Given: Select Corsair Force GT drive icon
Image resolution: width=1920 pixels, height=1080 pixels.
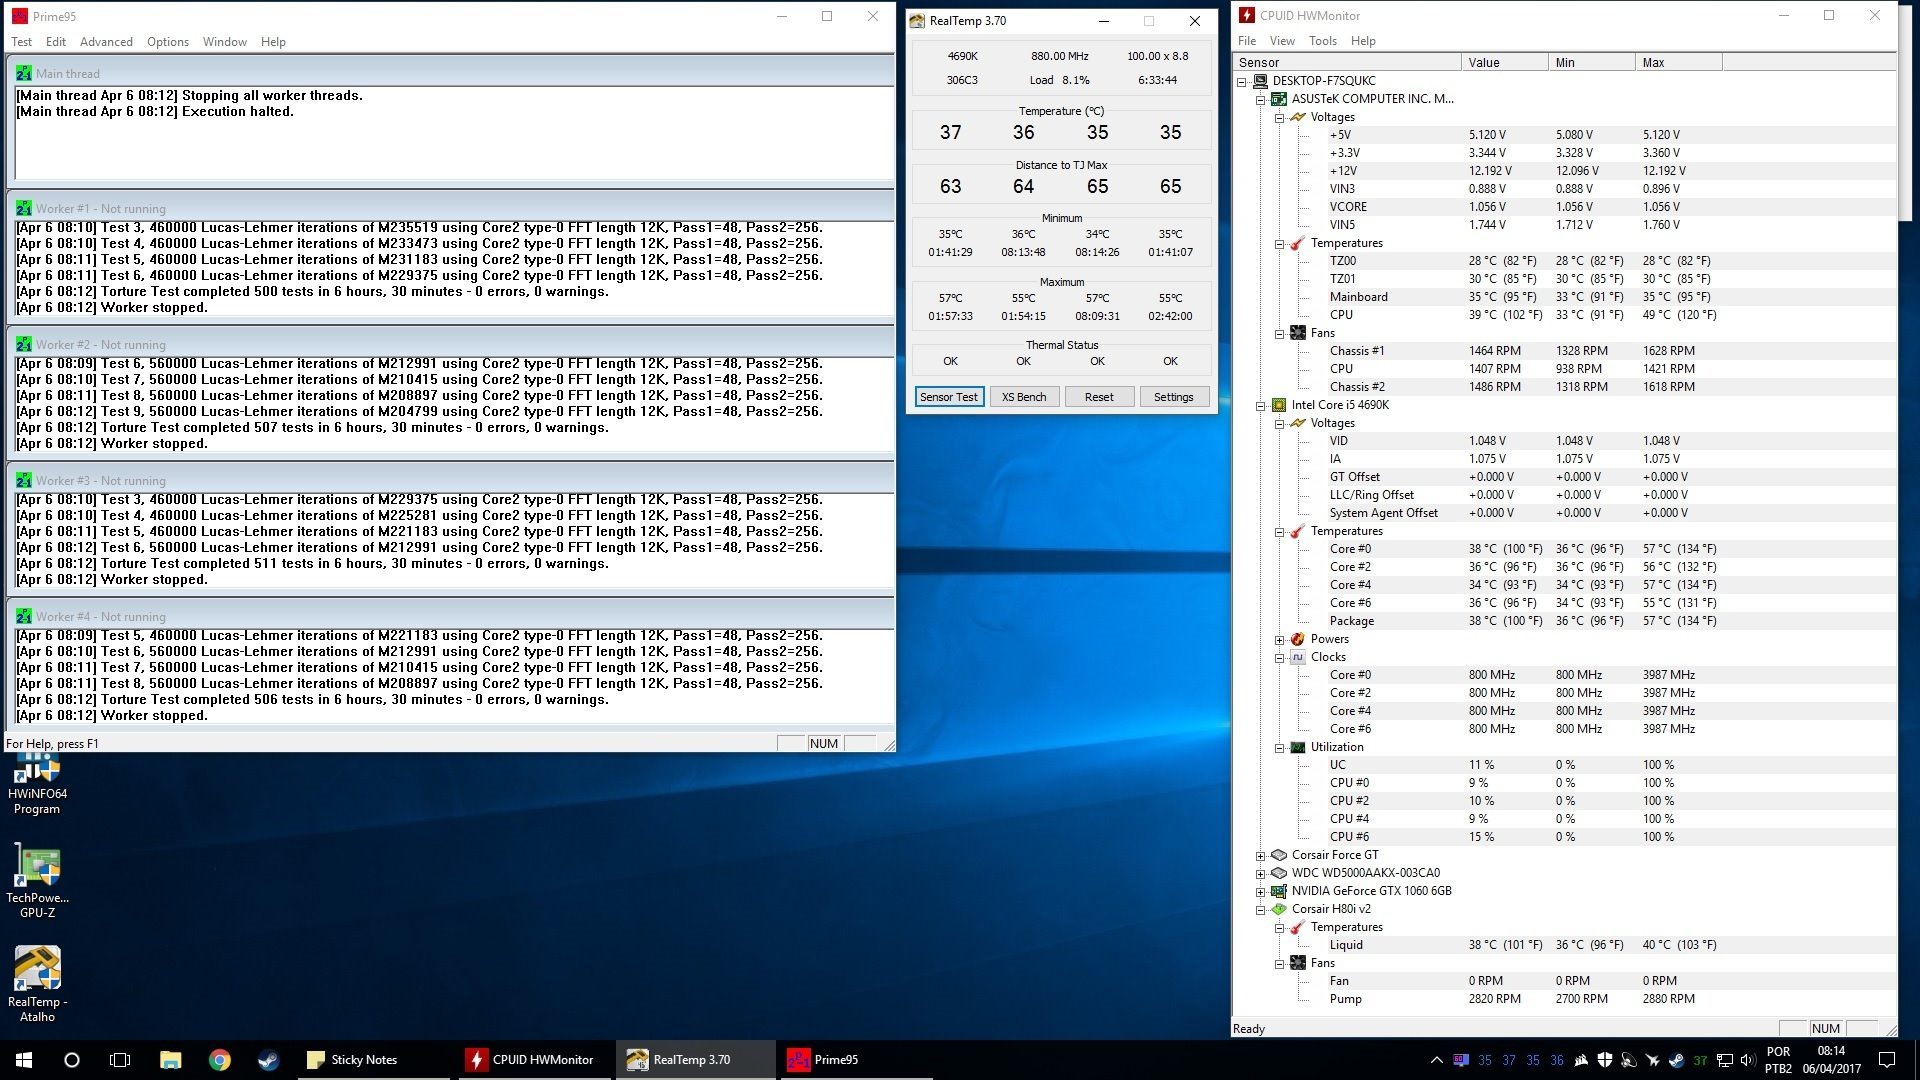Looking at the screenshot, I should coord(1278,855).
